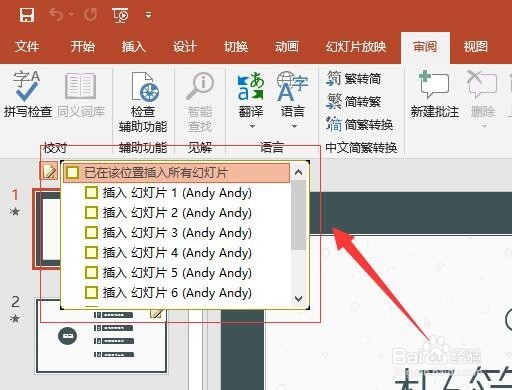
Task: Convert text with 简转繁
Action: (x=353, y=101)
